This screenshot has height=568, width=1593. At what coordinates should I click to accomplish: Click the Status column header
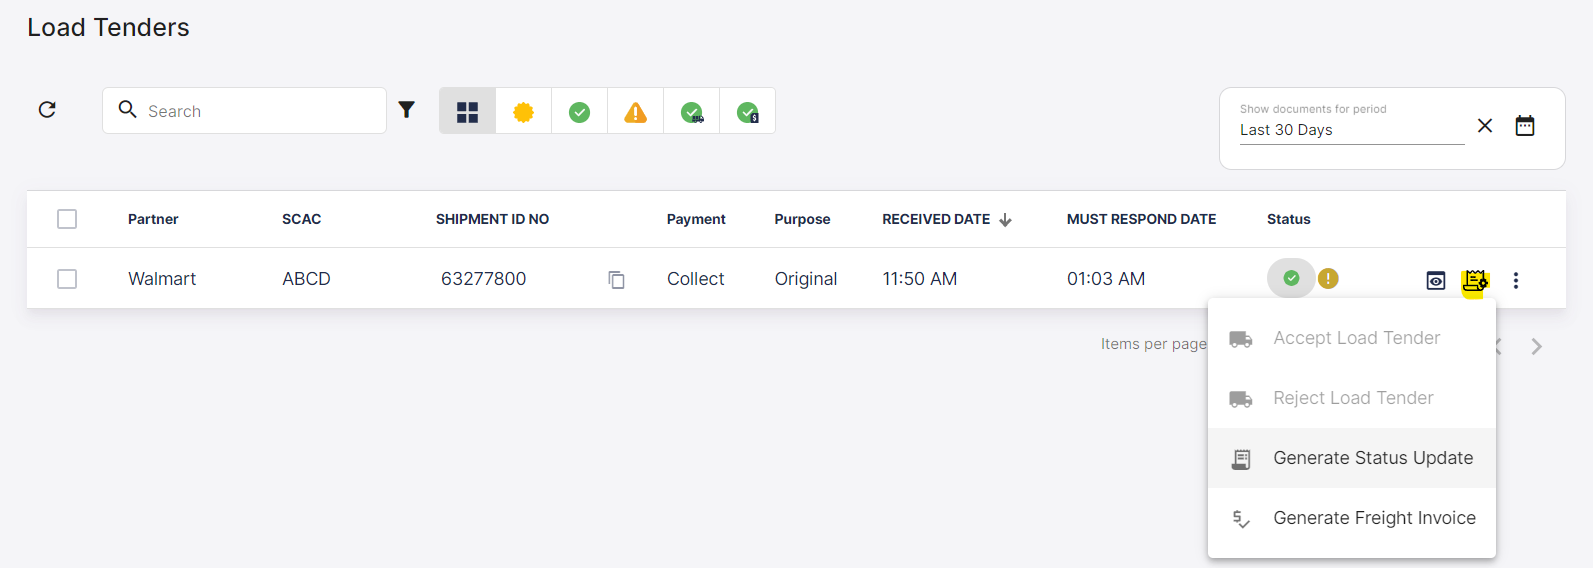[1288, 219]
